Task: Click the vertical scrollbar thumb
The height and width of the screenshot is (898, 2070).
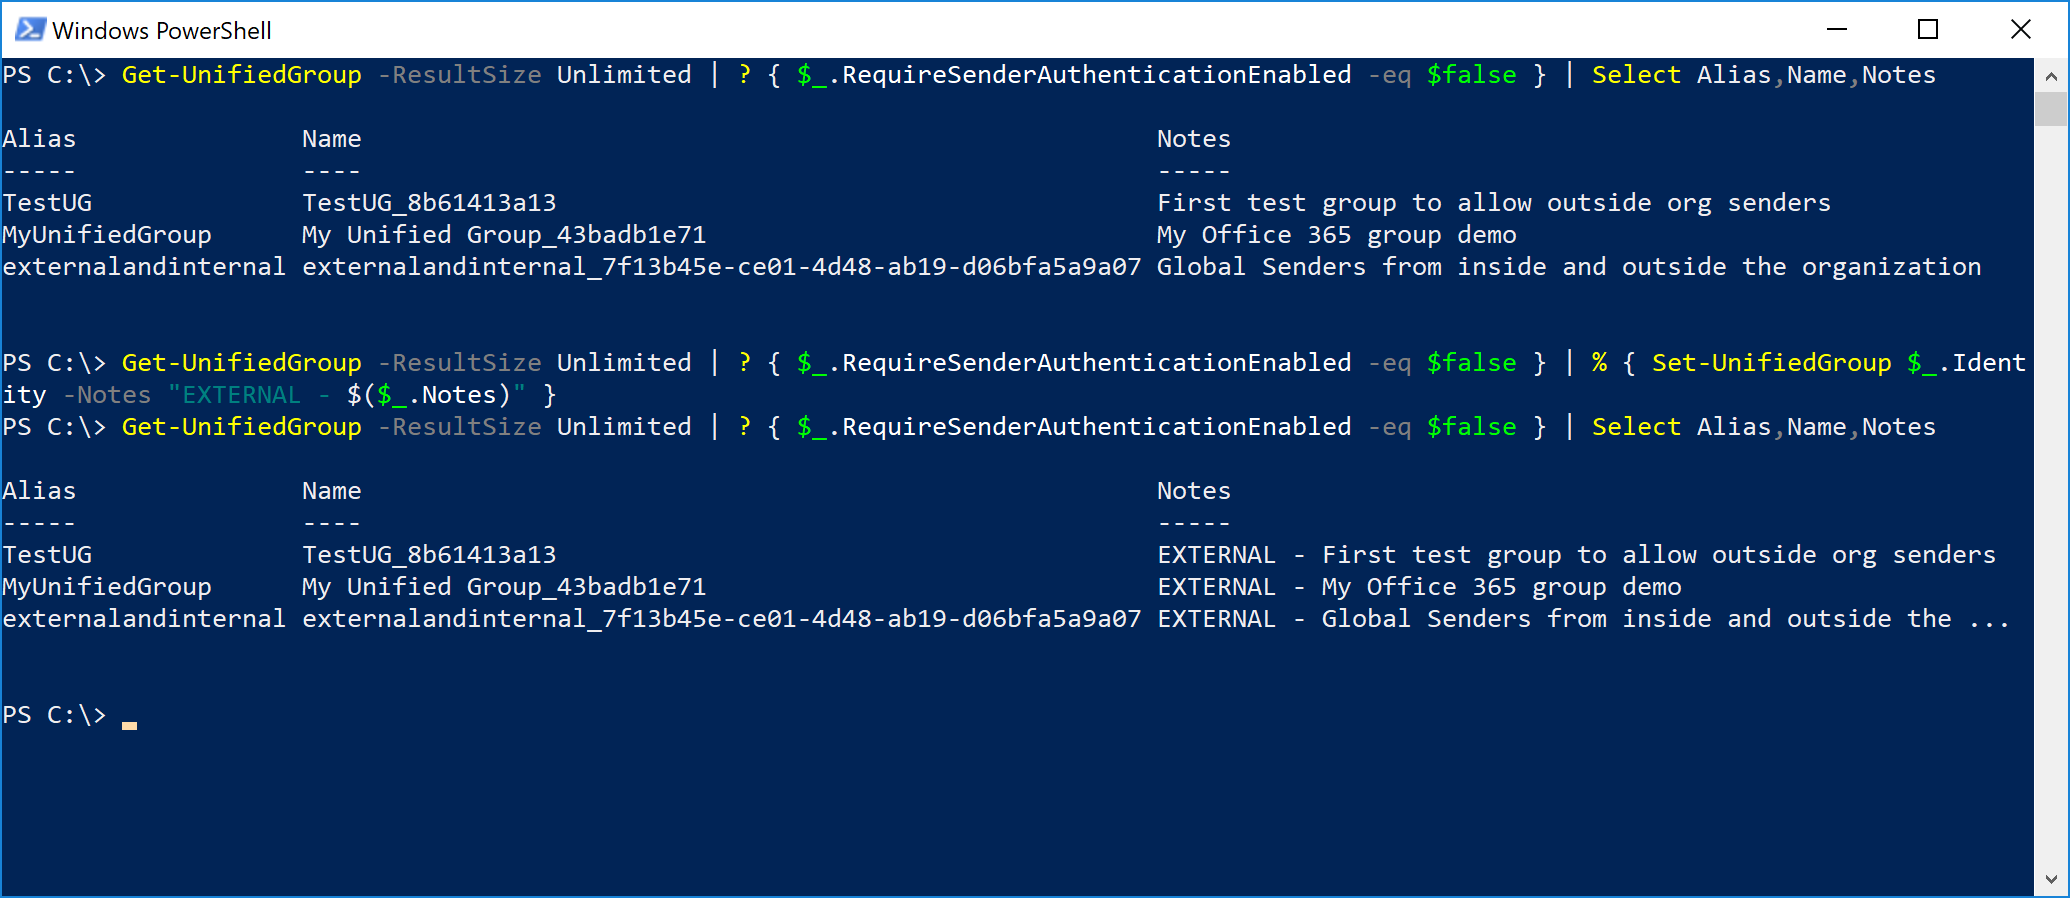Action: [x=2051, y=109]
